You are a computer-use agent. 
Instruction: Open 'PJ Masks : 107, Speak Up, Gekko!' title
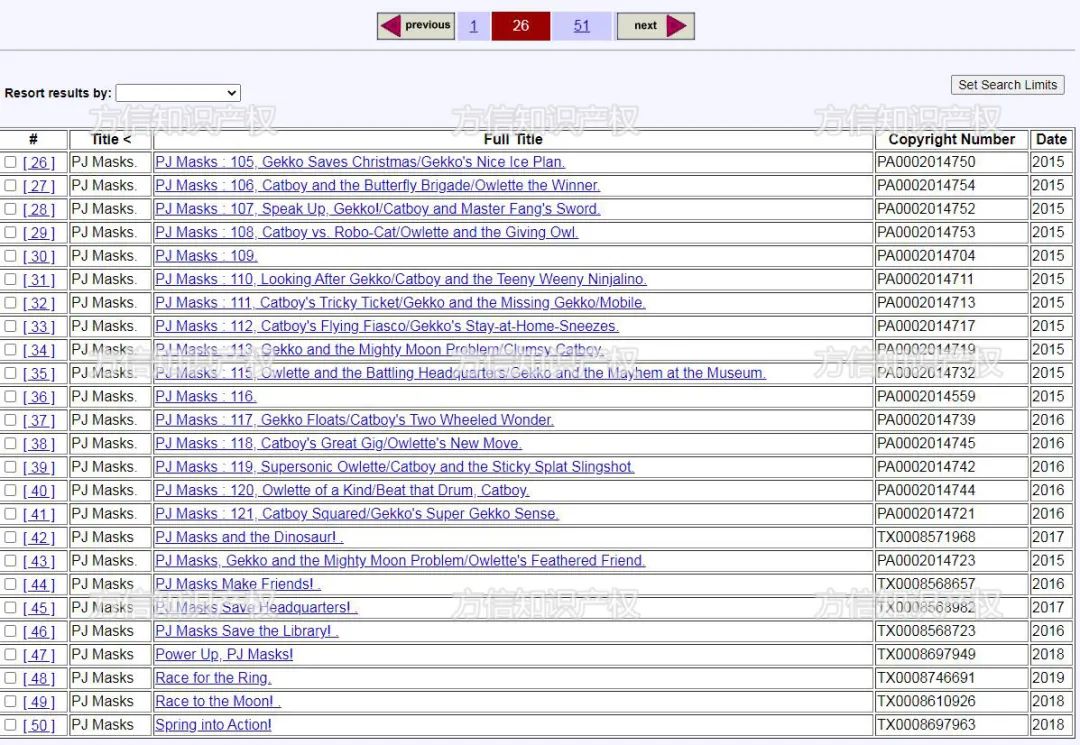(377, 209)
